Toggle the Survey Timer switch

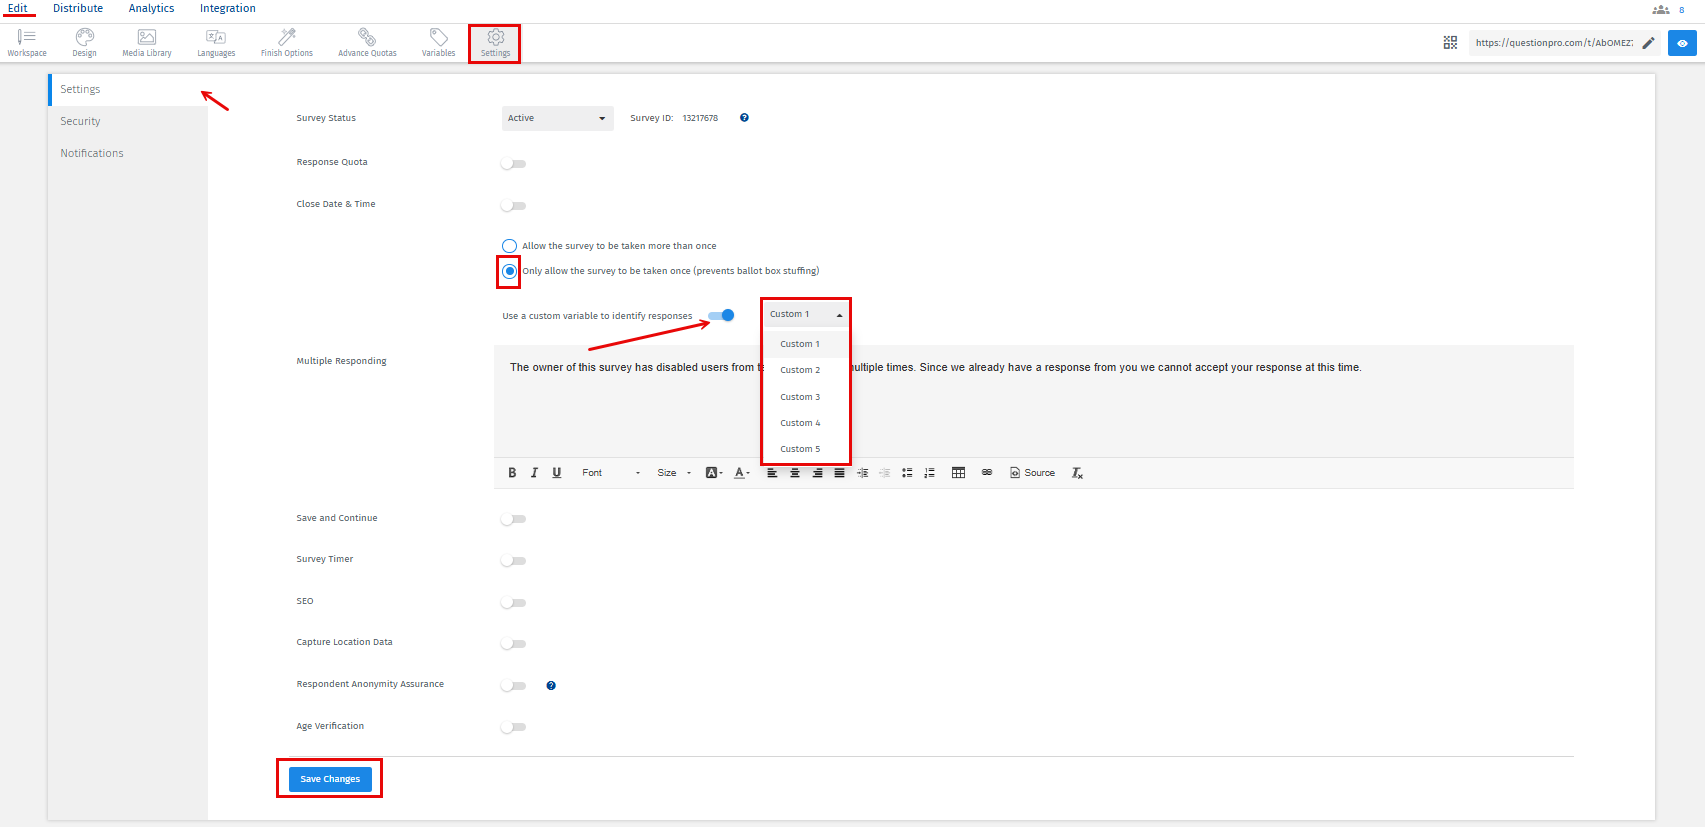[513, 561]
